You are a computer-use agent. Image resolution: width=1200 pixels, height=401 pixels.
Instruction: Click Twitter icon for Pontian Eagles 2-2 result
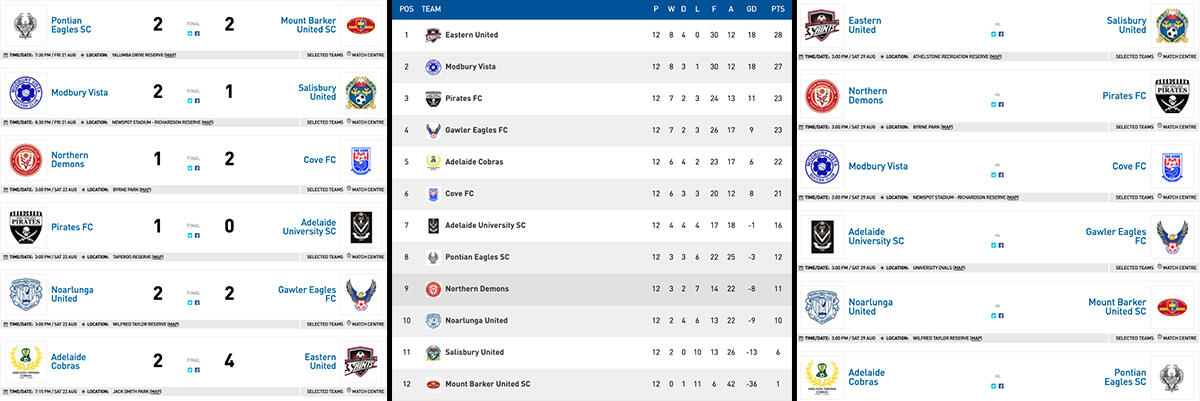pos(190,33)
